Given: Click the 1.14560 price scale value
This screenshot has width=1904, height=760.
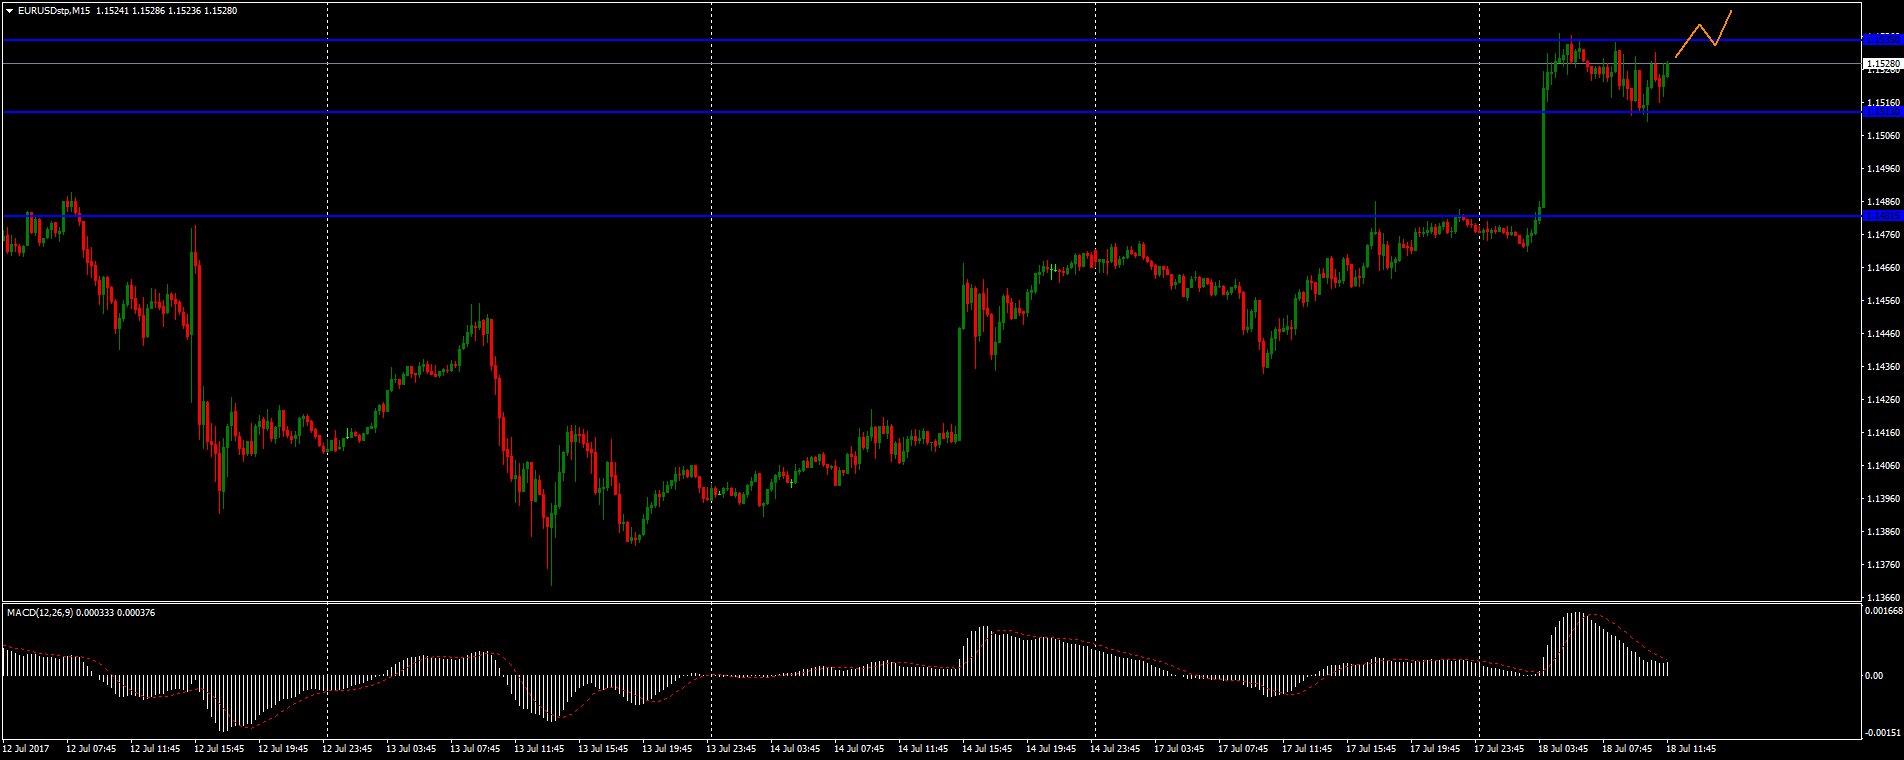Looking at the screenshot, I should tap(1883, 300).
